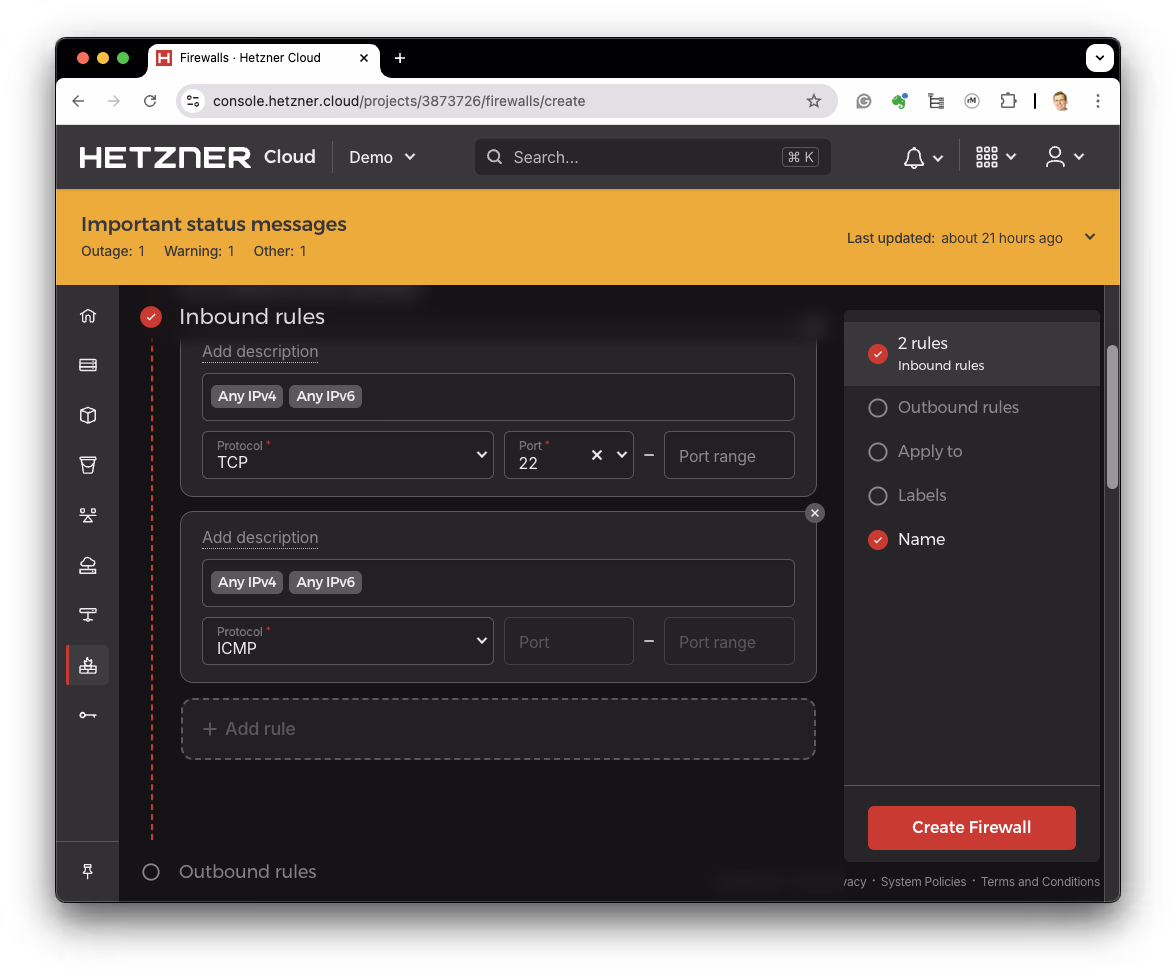This screenshot has height=976, width=1176.
Task: Expand the status messages banner chevron
Action: click(1089, 237)
